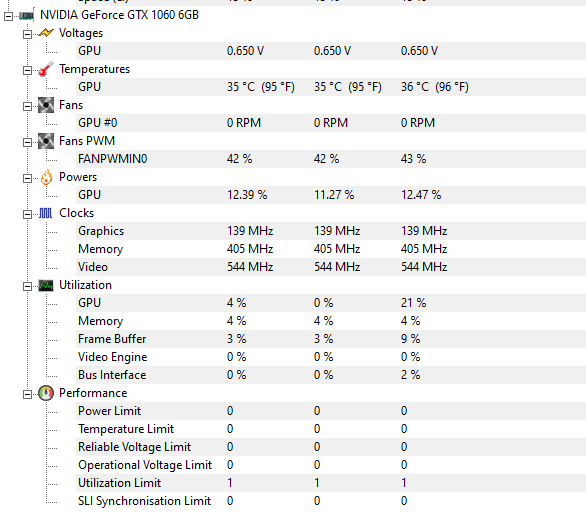
Task: Select the Operational Voltage Limit row
Action: (331, 465)
